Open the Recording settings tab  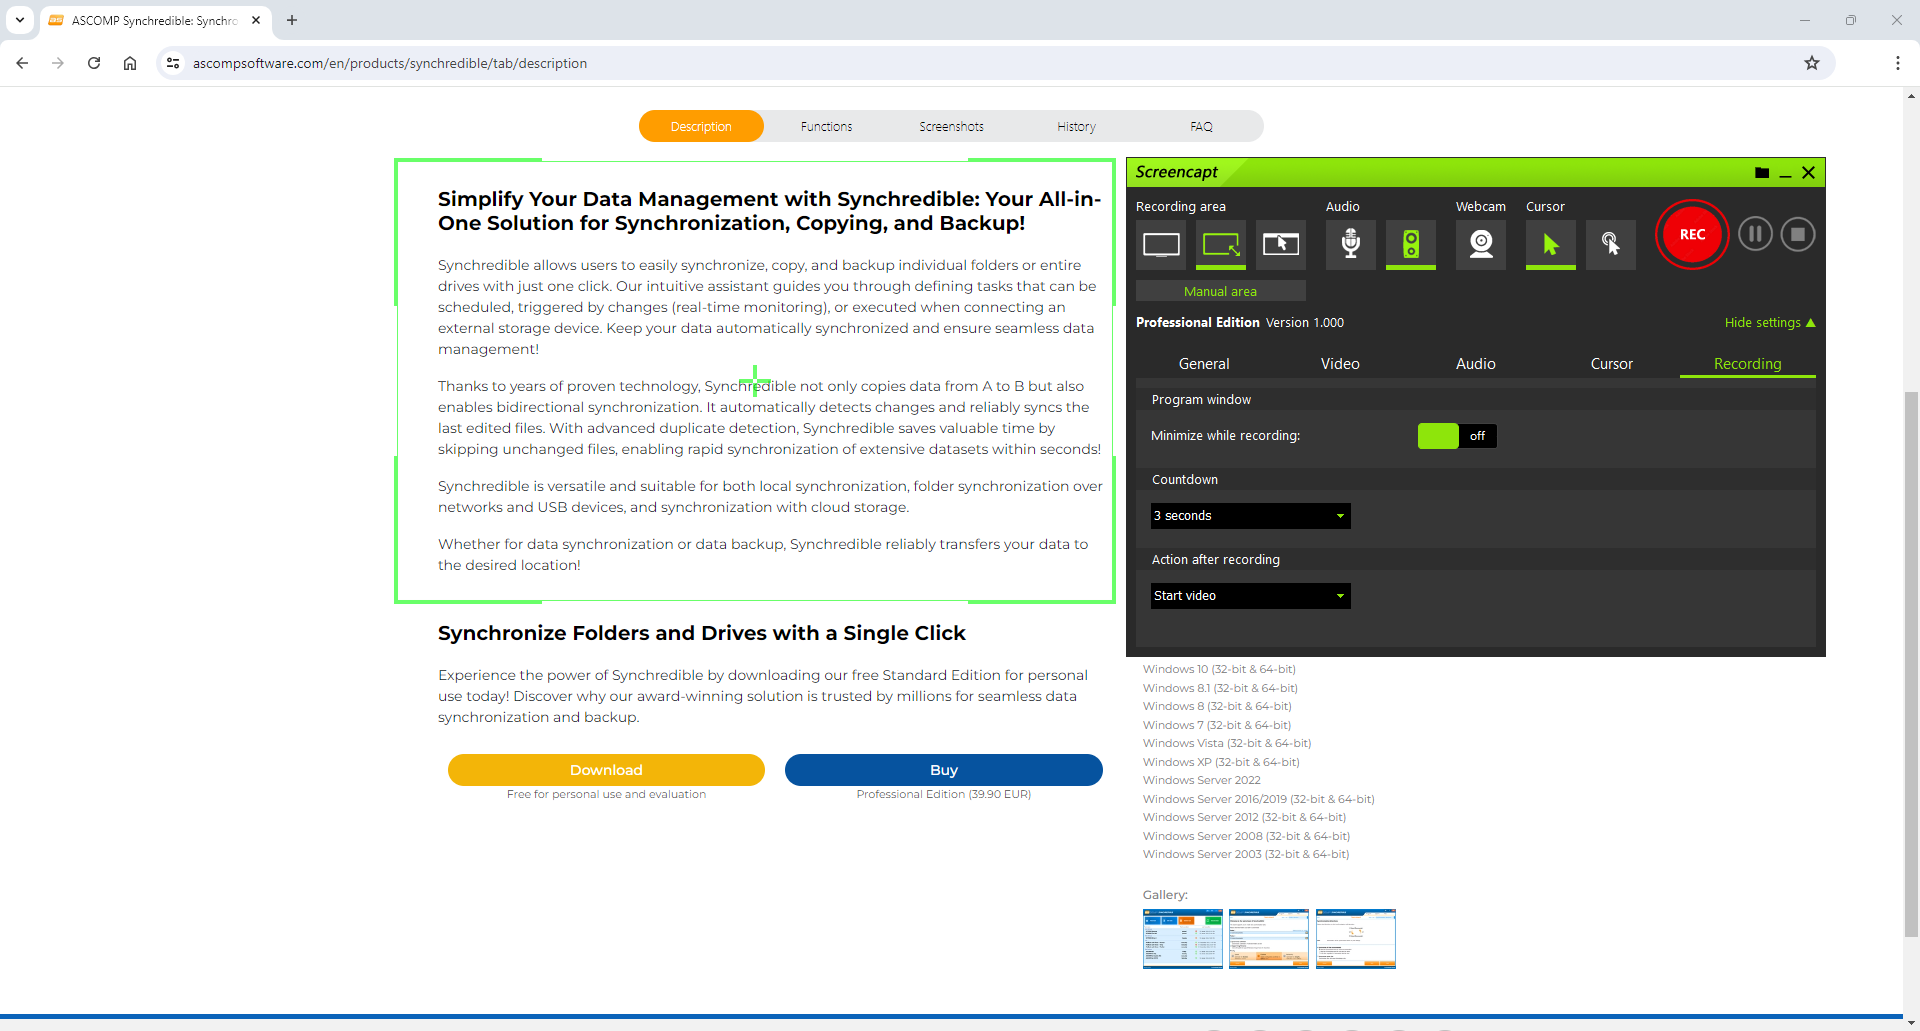tap(1748, 364)
